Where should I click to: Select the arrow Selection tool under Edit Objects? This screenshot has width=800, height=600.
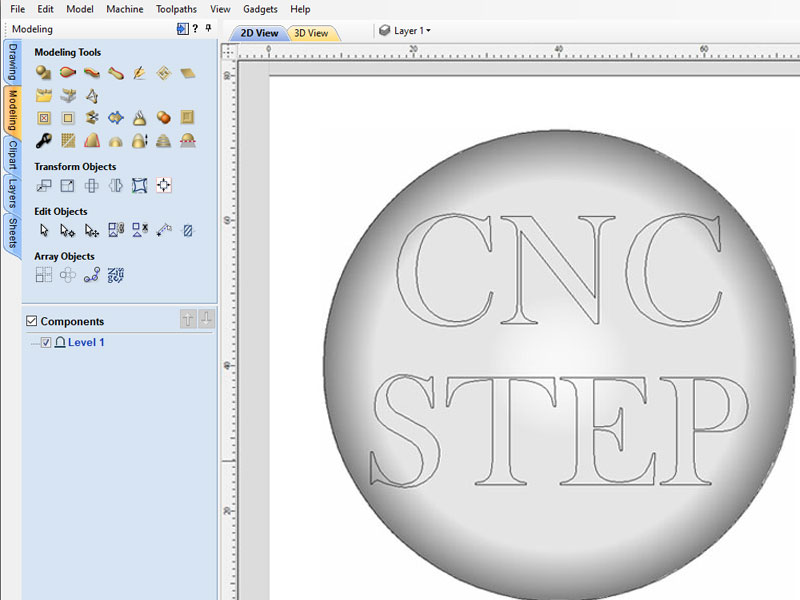(x=44, y=230)
